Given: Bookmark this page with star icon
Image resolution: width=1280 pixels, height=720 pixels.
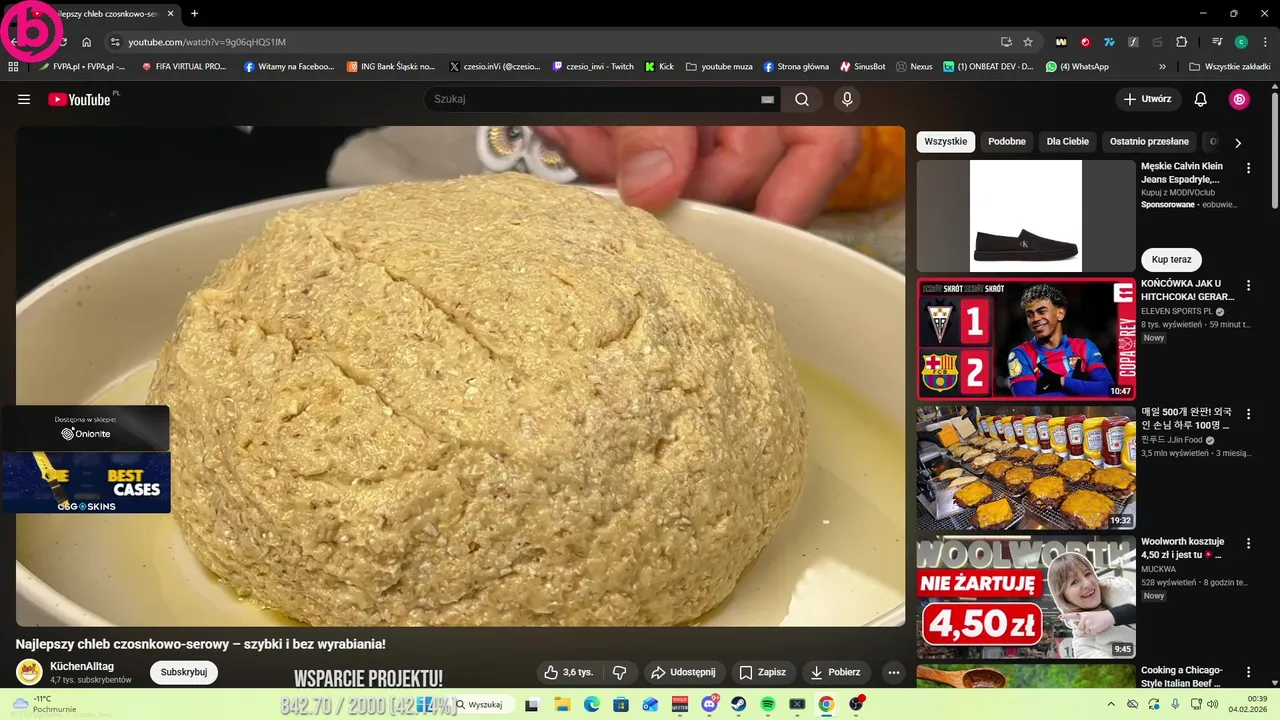Looking at the screenshot, I should click(1028, 42).
